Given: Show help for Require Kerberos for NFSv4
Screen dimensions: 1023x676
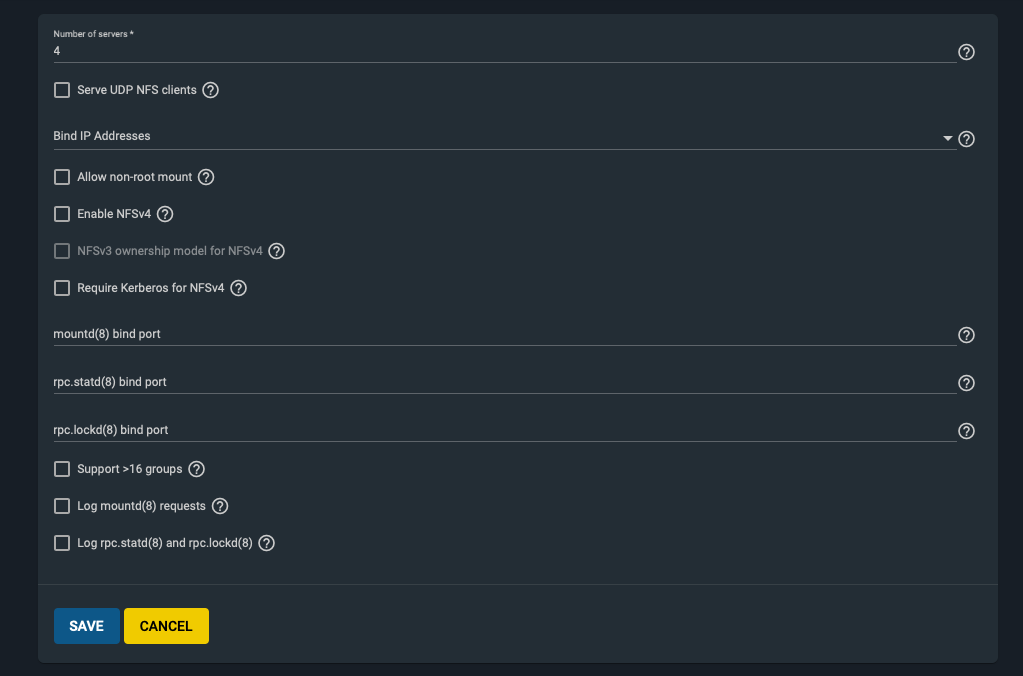Looking at the screenshot, I should pos(238,288).
